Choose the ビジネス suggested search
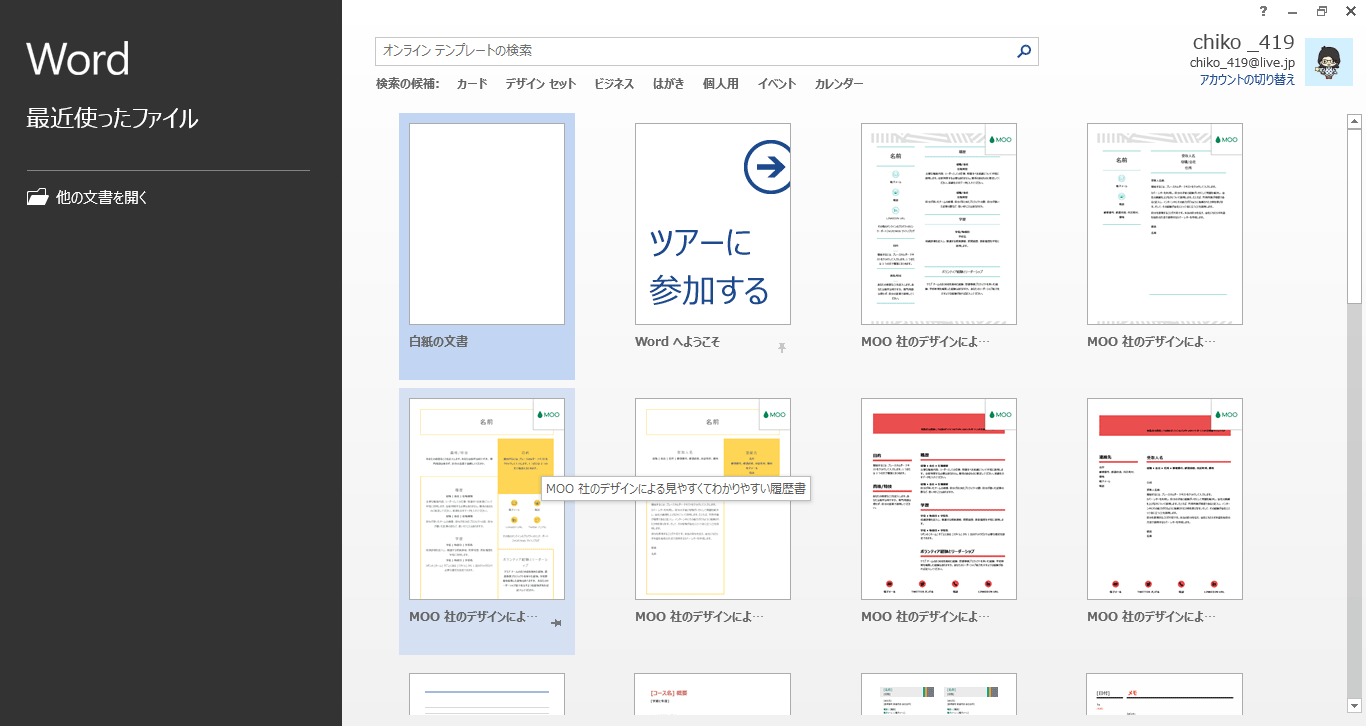The width and height of the screenshot is (1366, 726). pos(614,84)
